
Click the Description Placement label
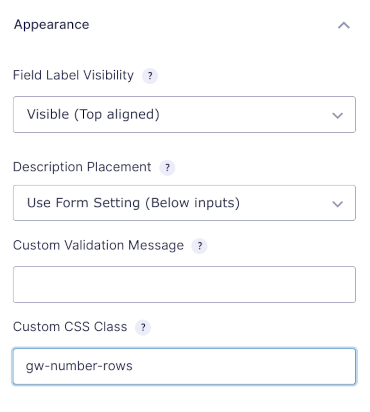(82, 167)
